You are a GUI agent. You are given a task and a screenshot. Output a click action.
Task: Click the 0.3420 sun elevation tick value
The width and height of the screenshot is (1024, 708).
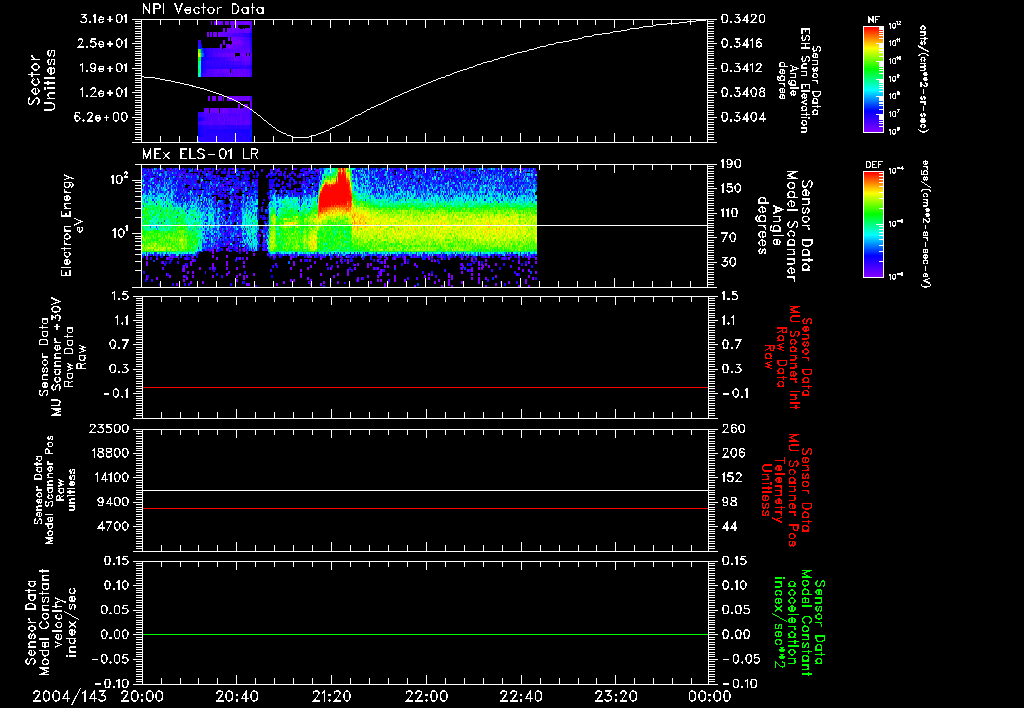pyautogui.click(x=742, y=19)
